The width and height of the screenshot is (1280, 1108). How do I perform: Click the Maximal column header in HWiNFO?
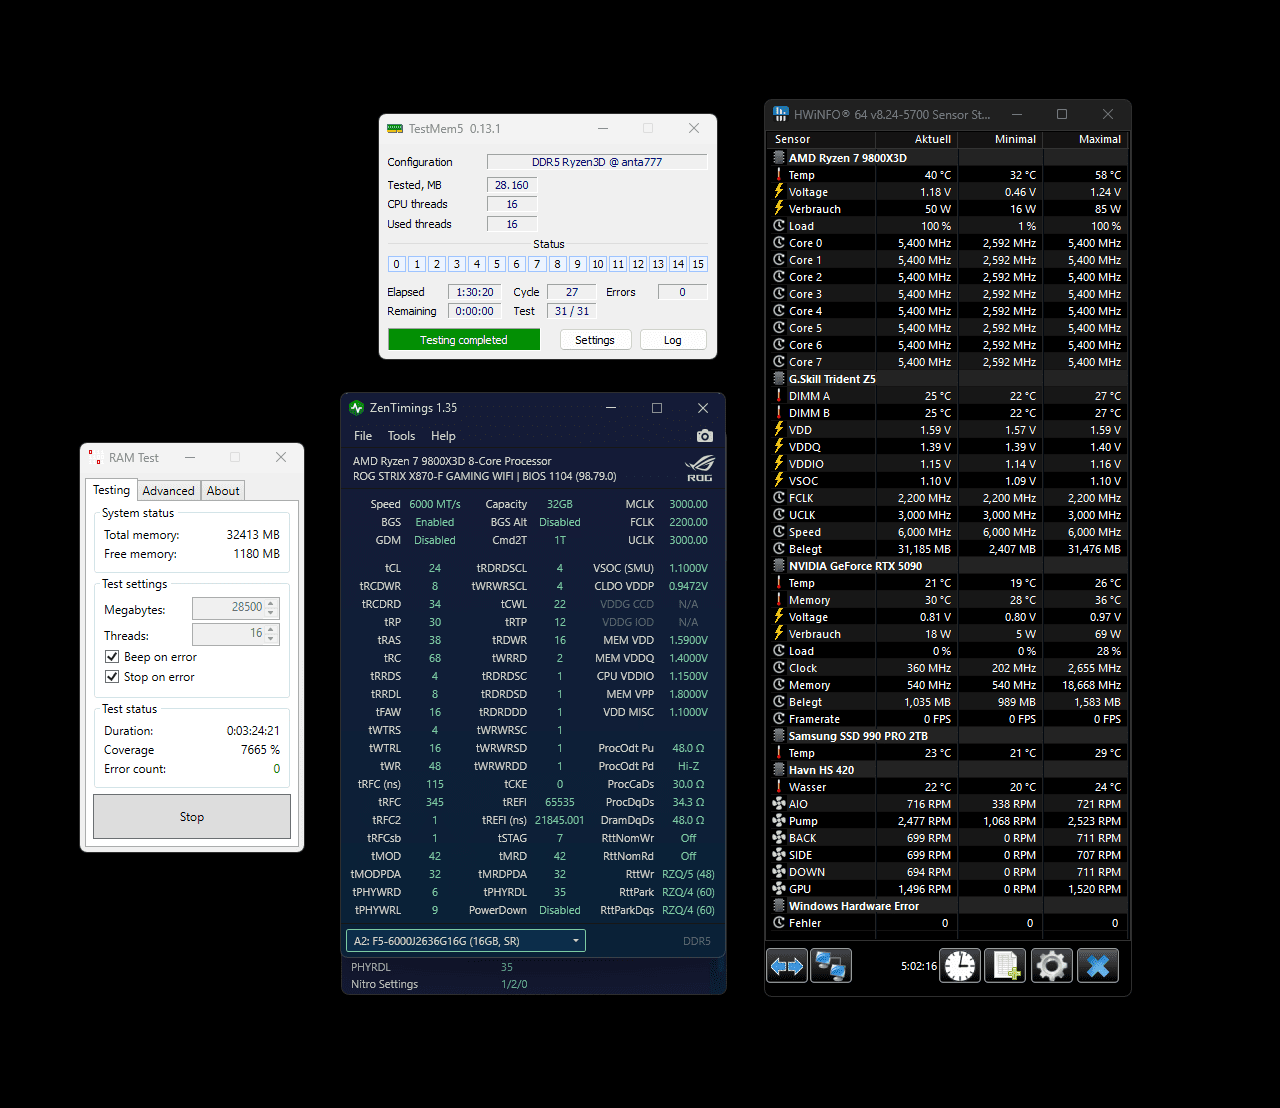pyautogui.click(x=1086, y=139)
